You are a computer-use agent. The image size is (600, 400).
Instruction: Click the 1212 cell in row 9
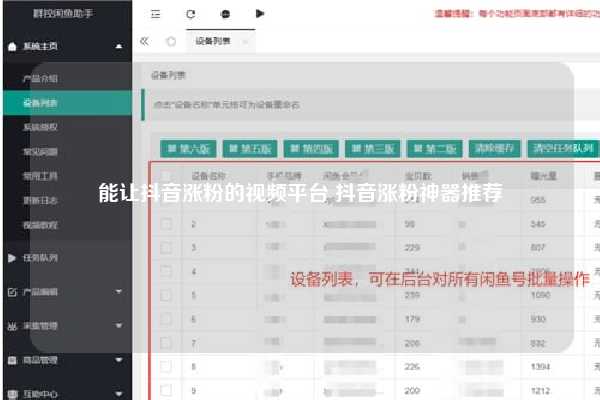click(541, 391)
